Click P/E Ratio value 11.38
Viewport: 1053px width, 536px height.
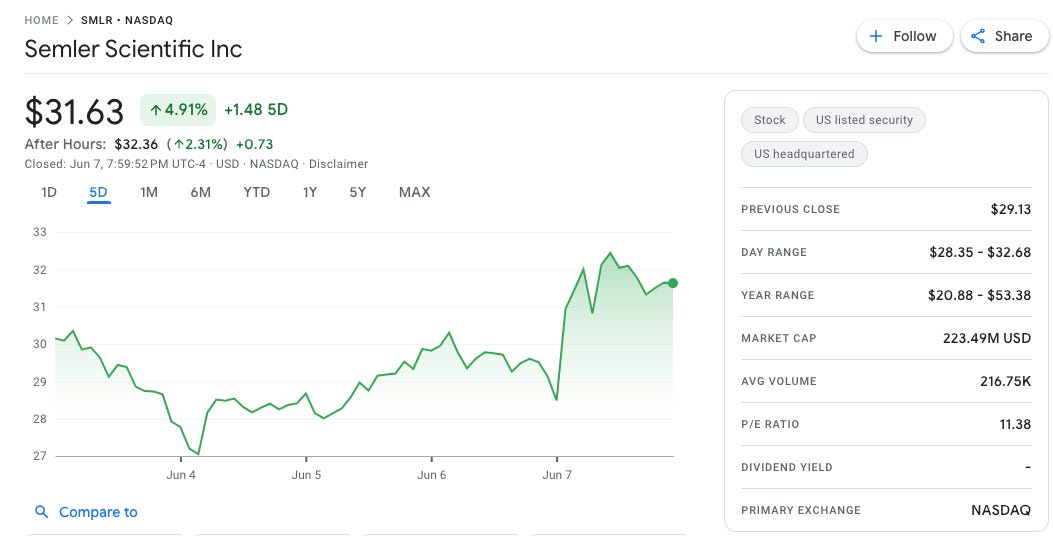point(1015,424)
